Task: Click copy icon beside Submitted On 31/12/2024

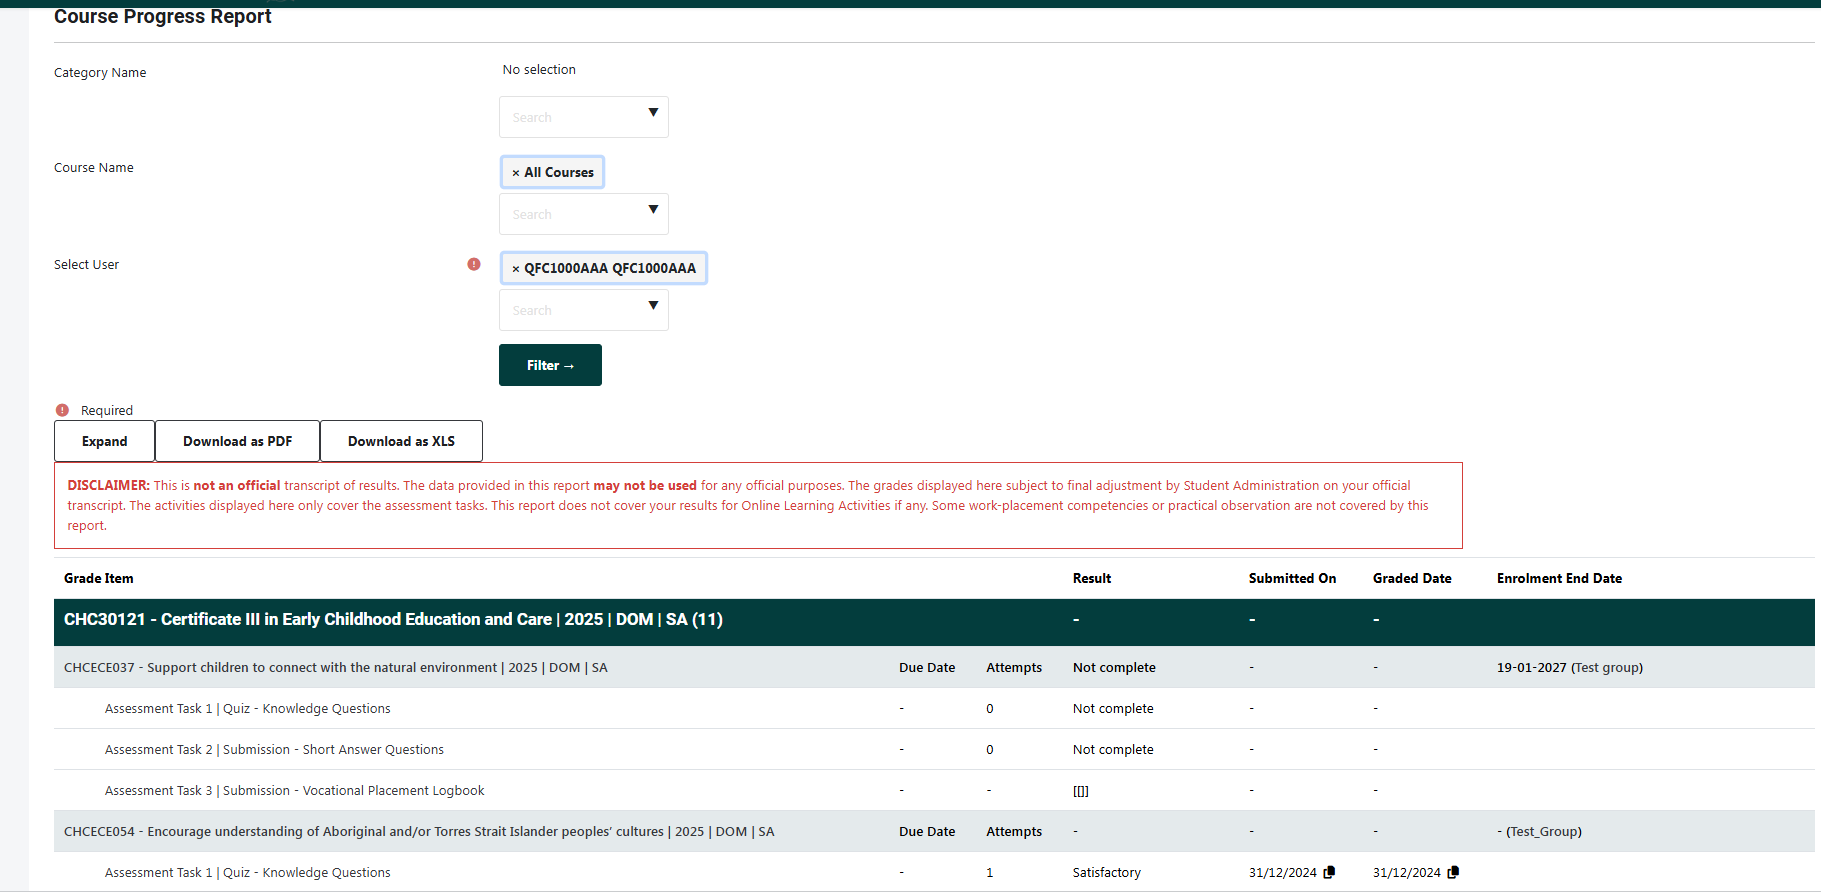Action: click(x=1329, y=872)
